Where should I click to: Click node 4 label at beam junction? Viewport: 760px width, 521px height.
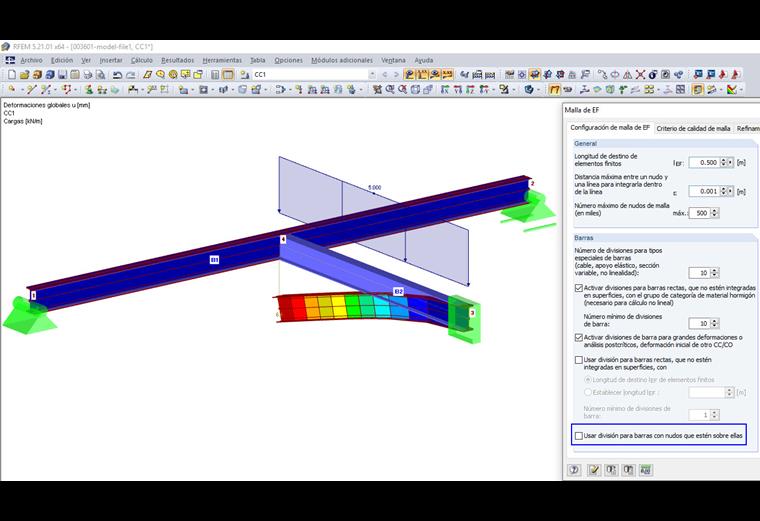point(283,239)
